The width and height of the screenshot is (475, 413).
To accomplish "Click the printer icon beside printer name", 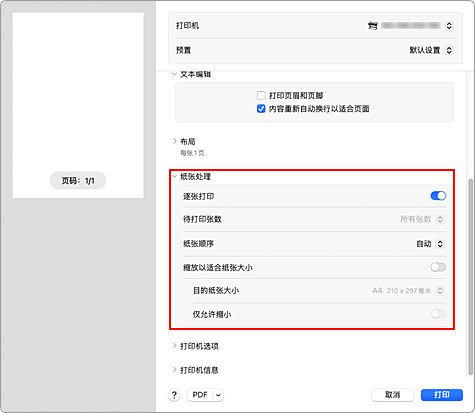I will [373, 26].
